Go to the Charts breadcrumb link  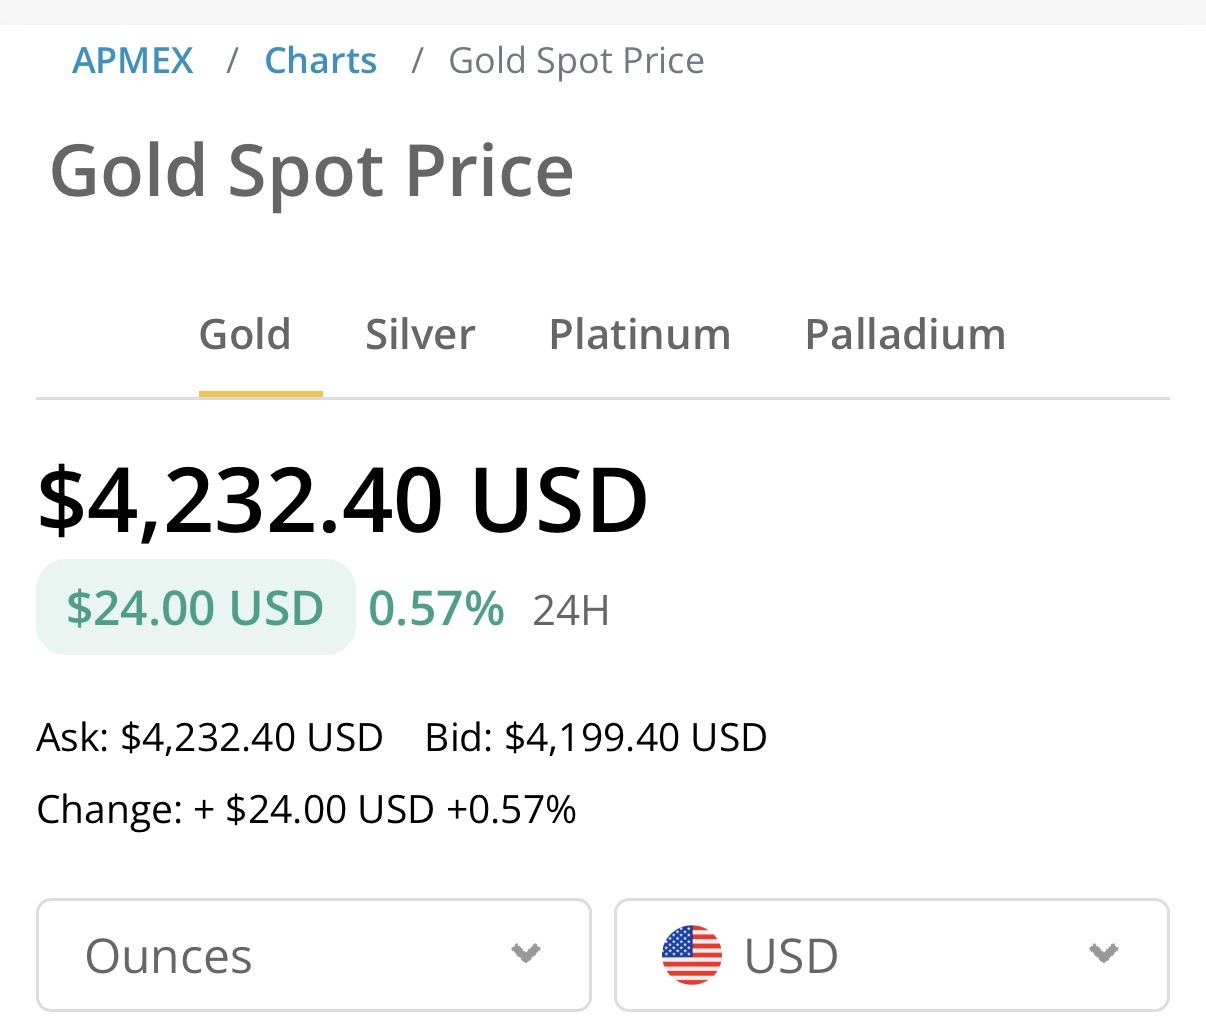coord(320,61)
